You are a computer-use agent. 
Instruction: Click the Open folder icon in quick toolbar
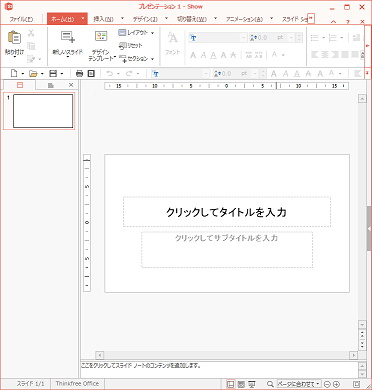pyautogui.click(x=33, y=73)
